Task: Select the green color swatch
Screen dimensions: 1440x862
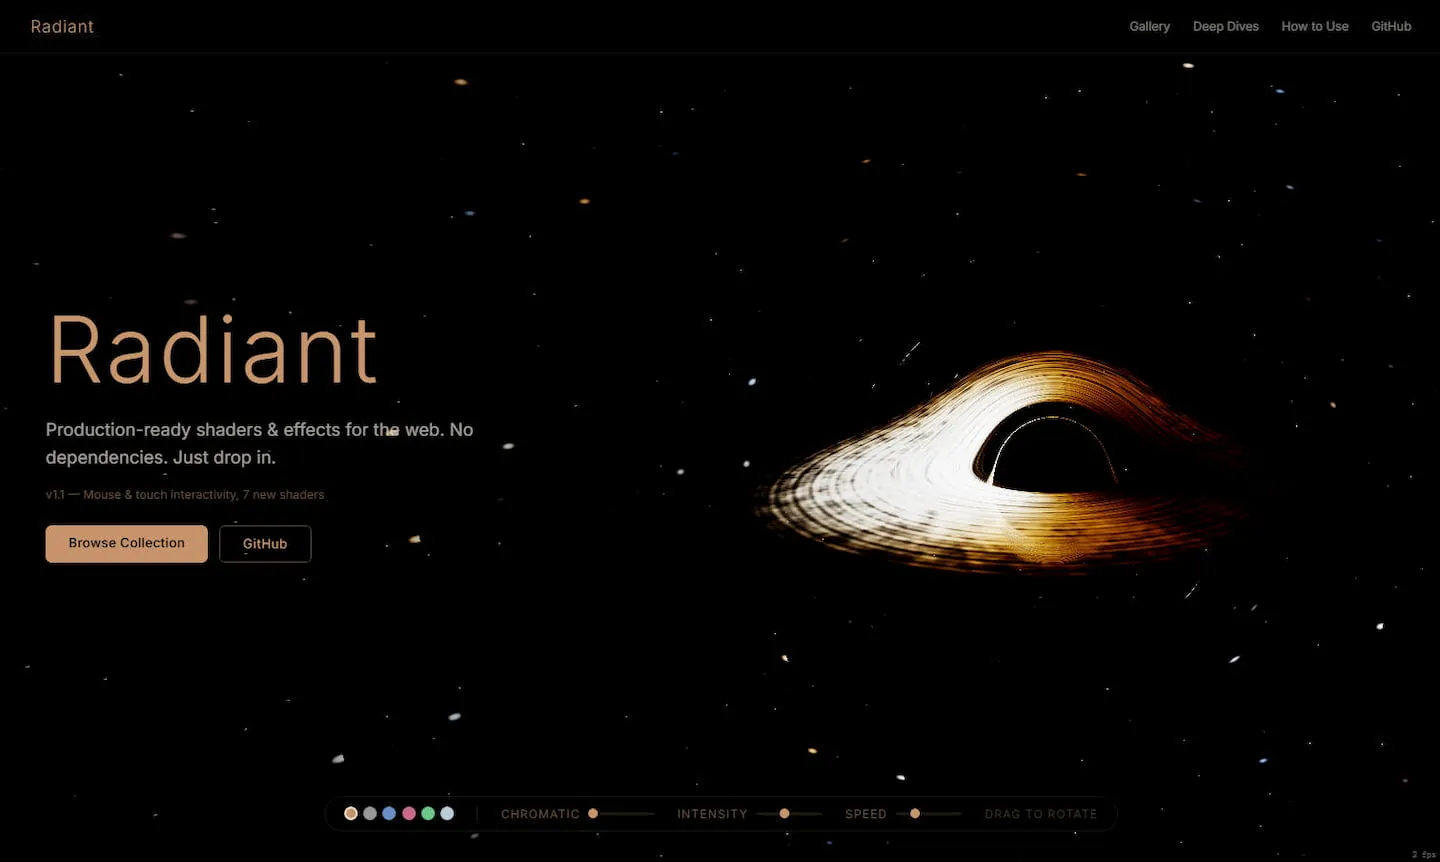Action: tap(428, 813)
